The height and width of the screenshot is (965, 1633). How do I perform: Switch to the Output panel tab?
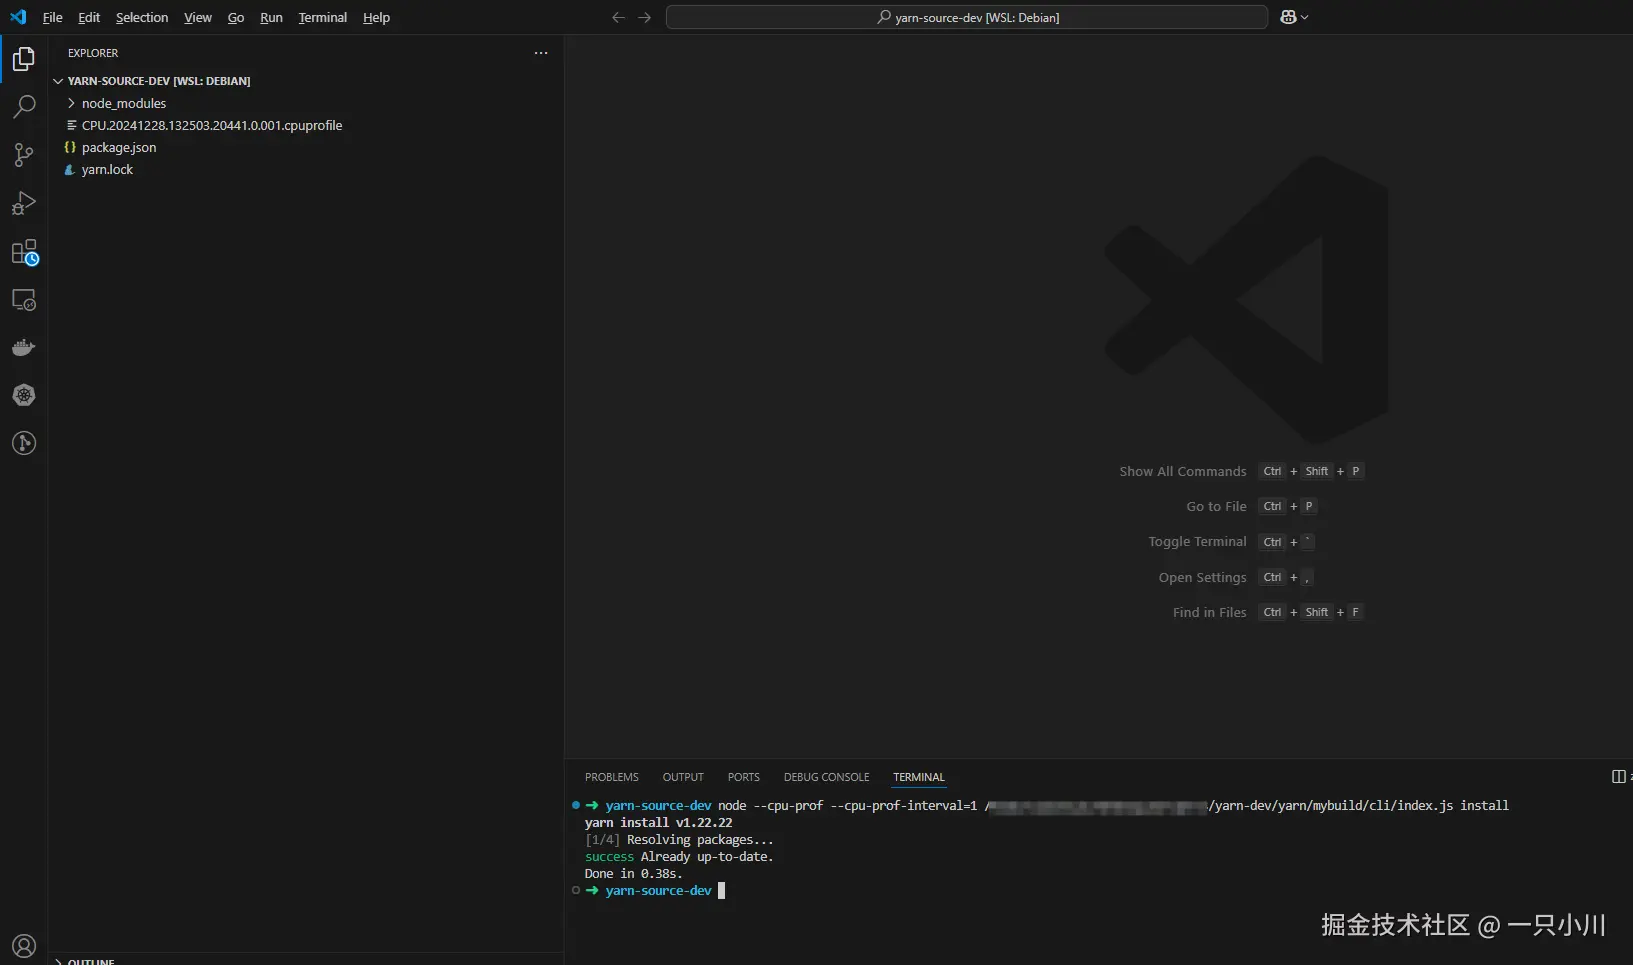click(x=683, y=777)
